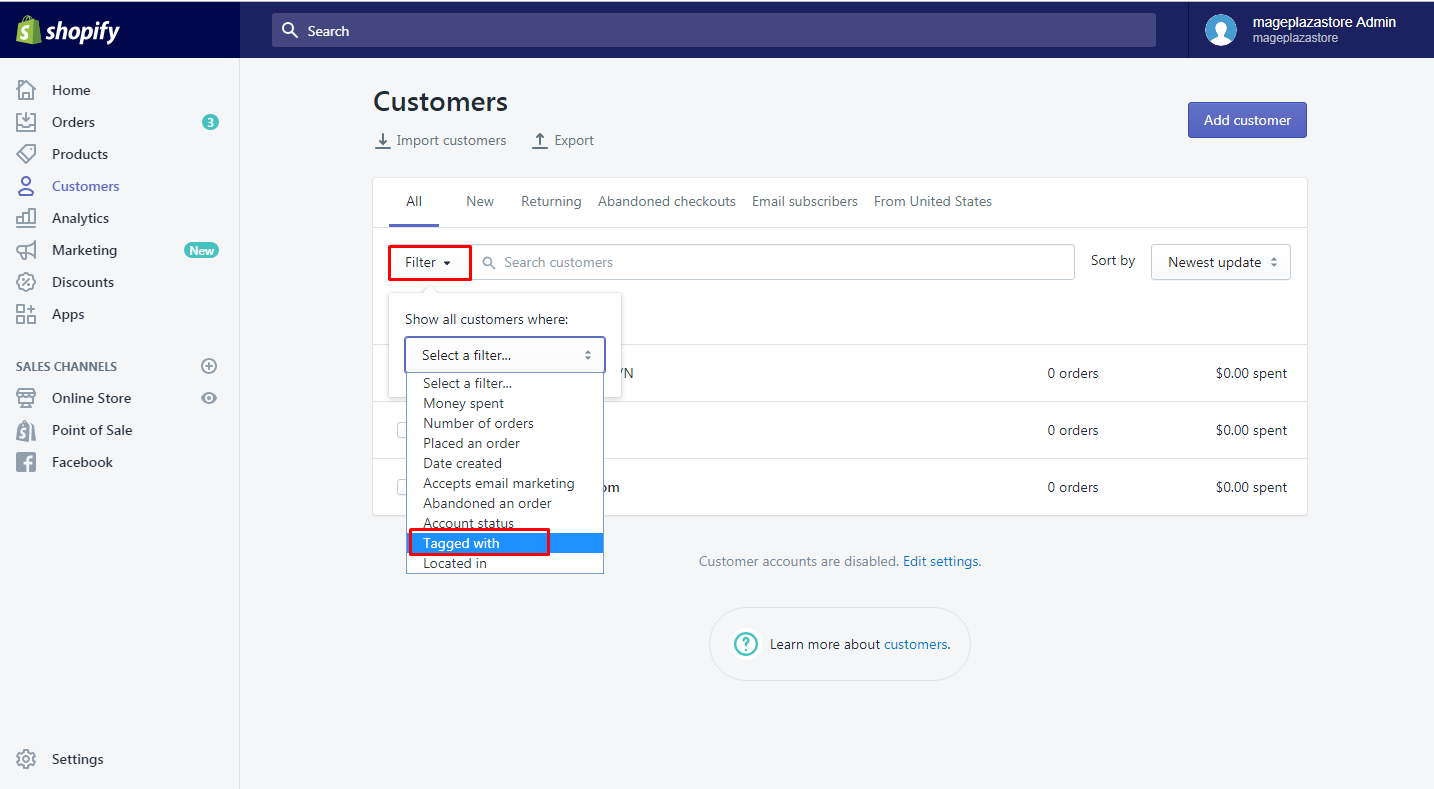The width and height of the screenshot is (1434, 789).
Task: Click the Online Store storefront icon
Action: tap(26, 398)
